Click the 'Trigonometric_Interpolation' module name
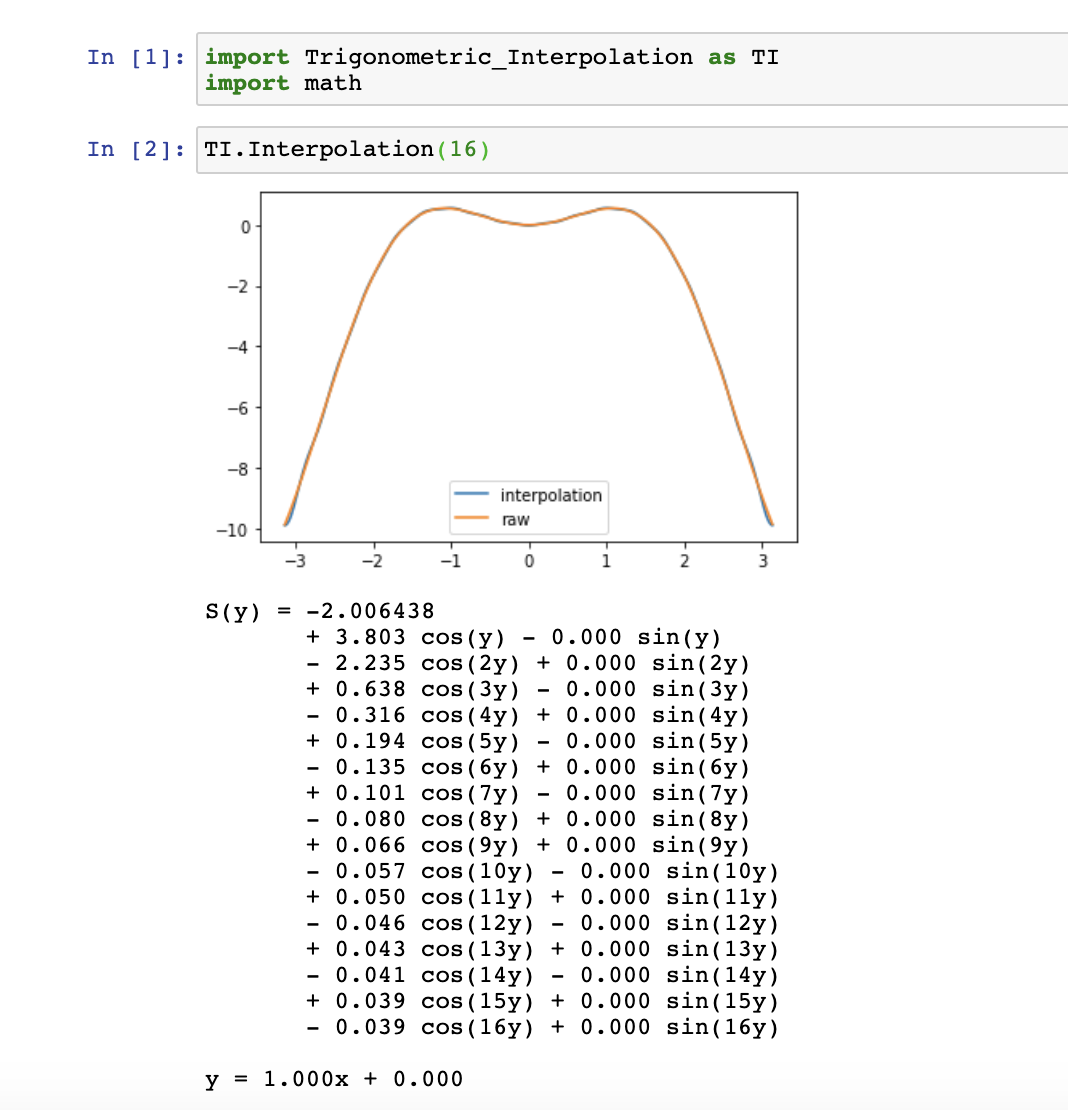The image size is (1068, 1110). [x=499, y=57]
